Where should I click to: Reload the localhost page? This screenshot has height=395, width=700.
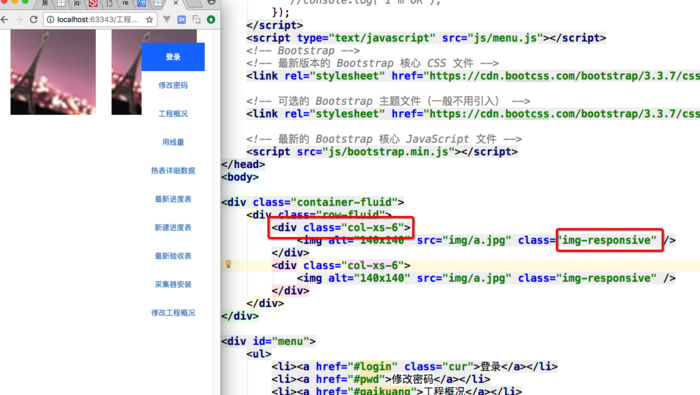(x=33, y=20)
